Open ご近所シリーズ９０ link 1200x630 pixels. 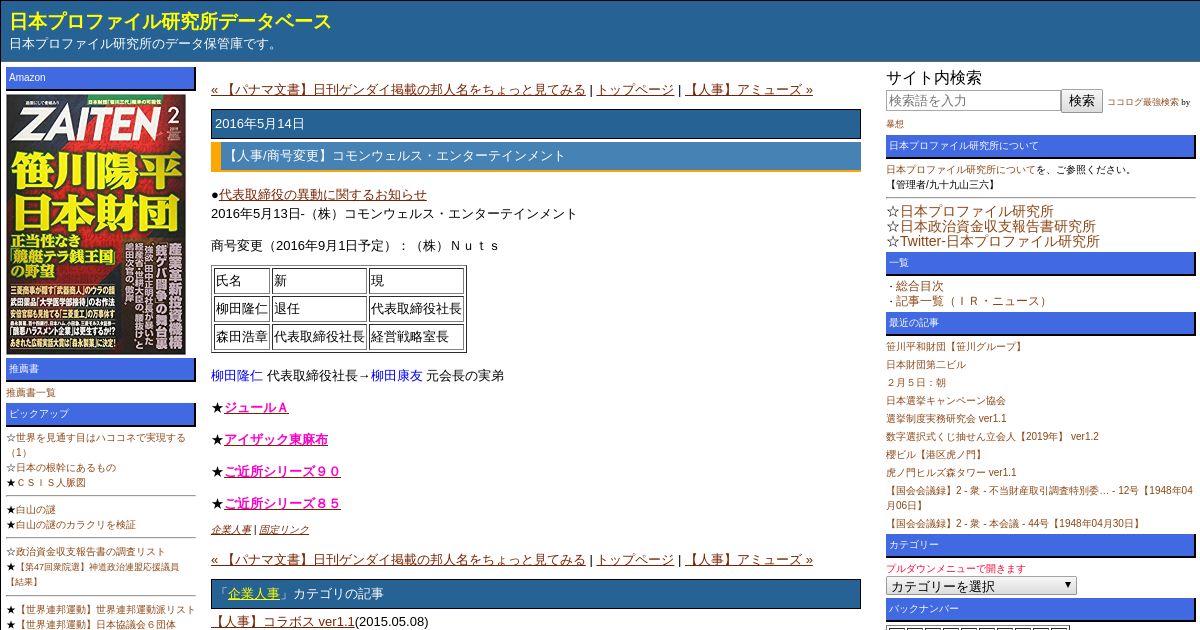(x=282, y=471)
